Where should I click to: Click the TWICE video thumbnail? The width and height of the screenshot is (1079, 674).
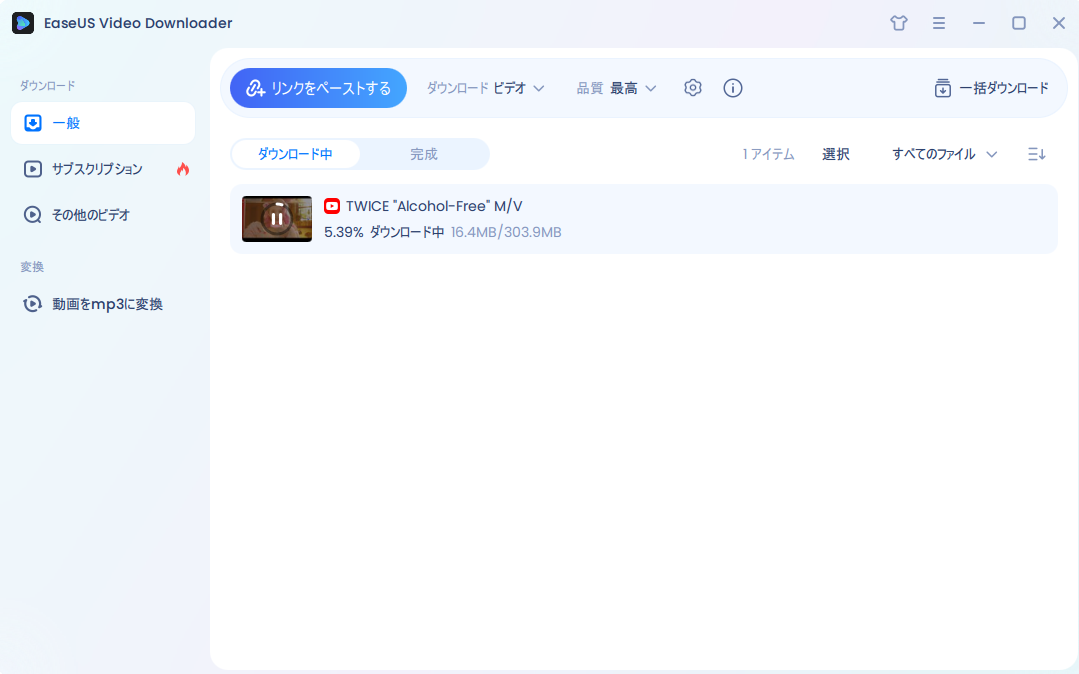pyautogui.click(x=276, y=218)
